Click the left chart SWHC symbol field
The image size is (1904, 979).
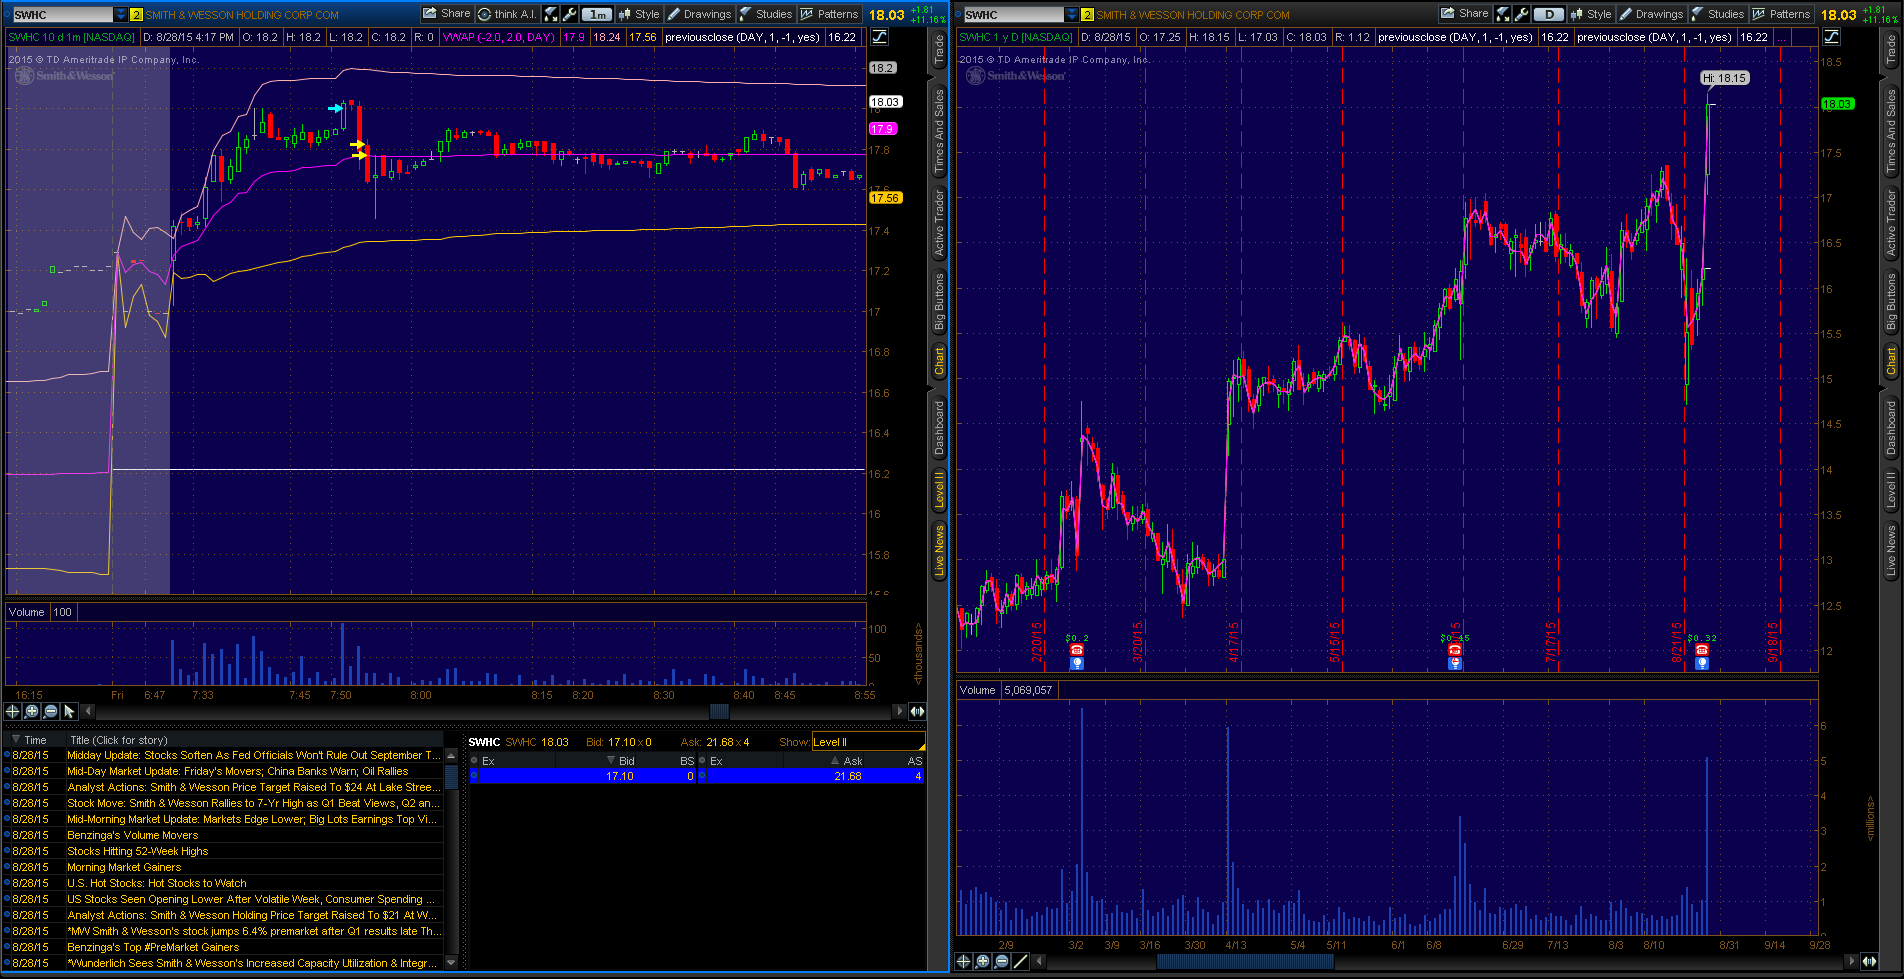(62, 15)
